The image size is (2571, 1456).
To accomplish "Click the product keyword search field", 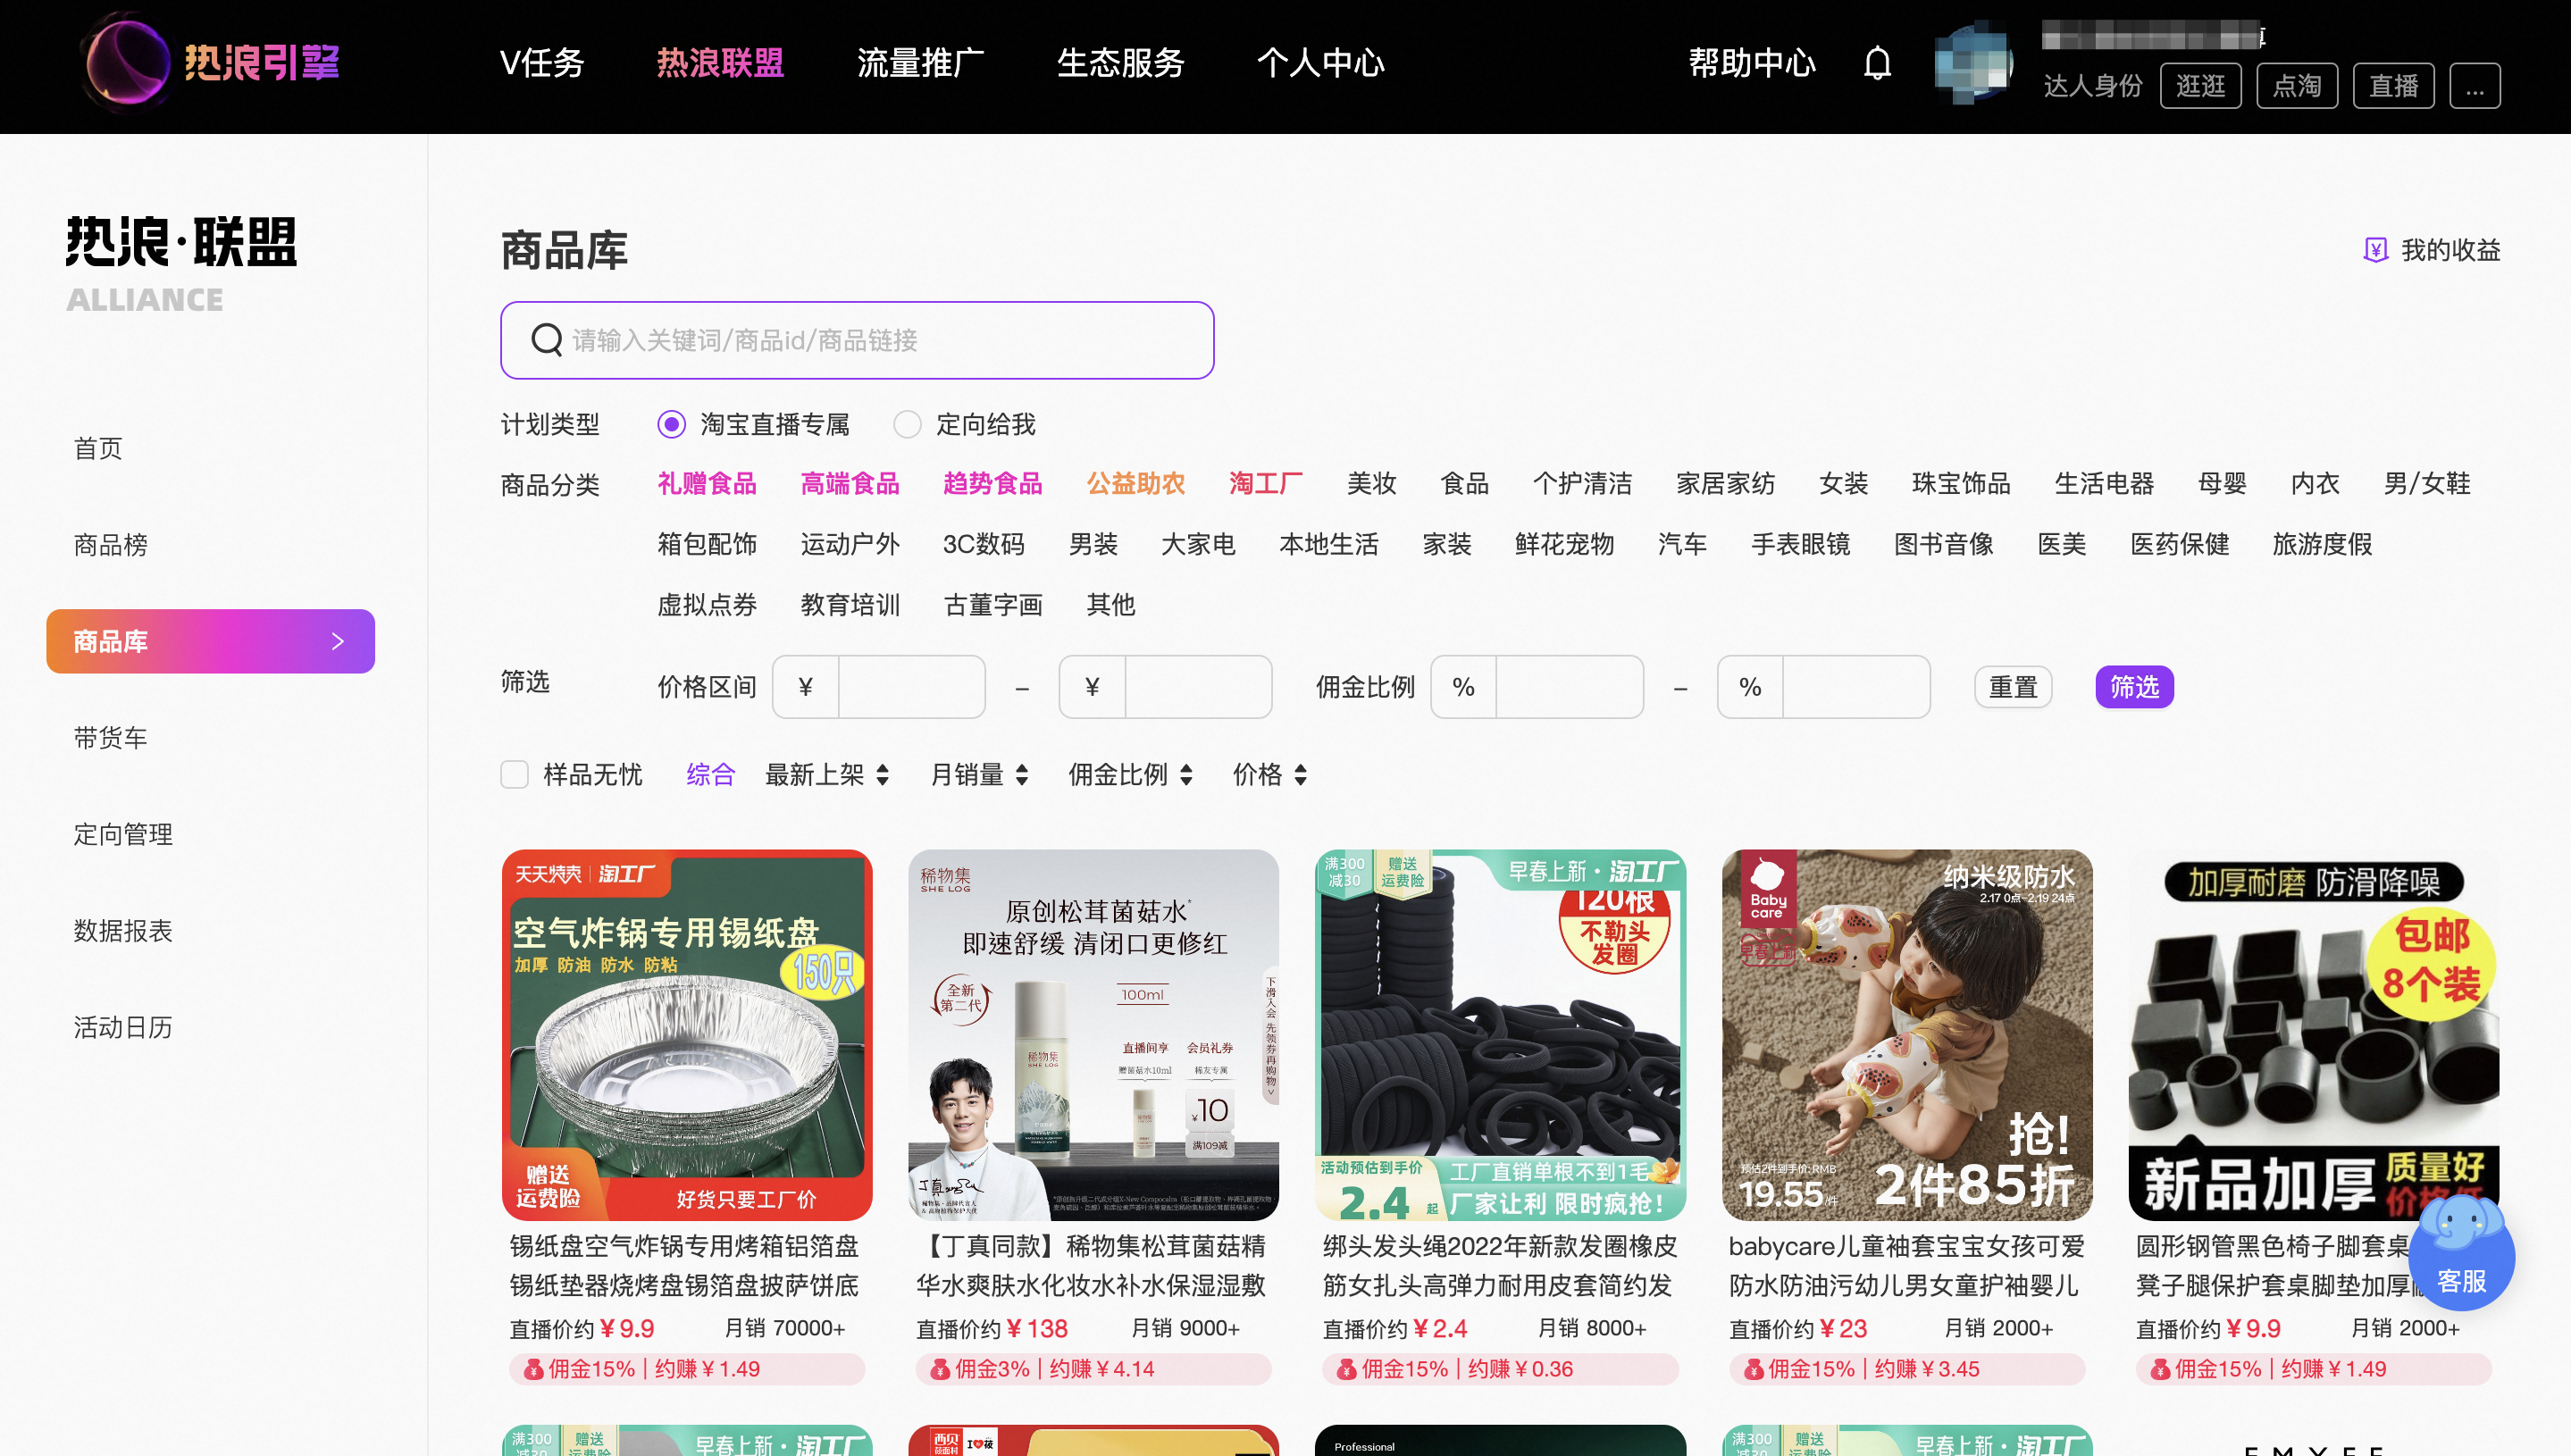I will (857, 340).
